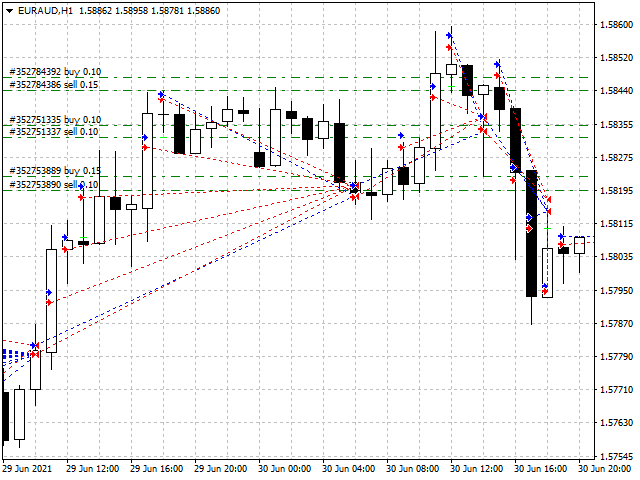Viewport: 640px width, 480px height.
Task: Click the close price value 1.58860
Action: pyautogui.click(x=203, y=11)
